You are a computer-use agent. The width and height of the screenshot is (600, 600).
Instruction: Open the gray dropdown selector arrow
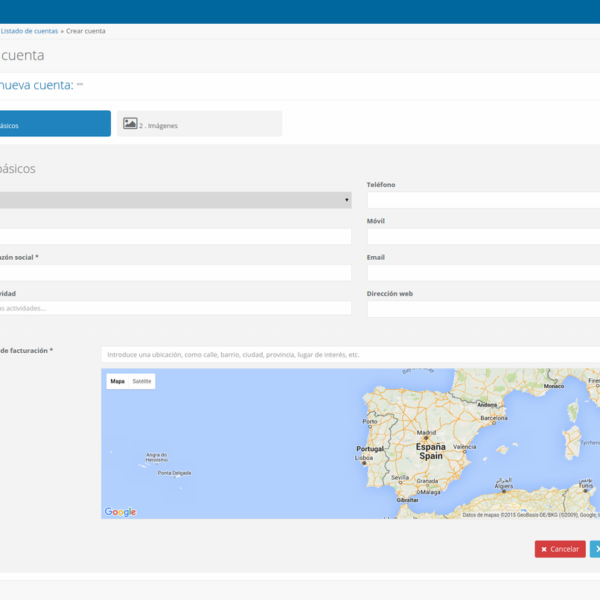tap(347, 201)
